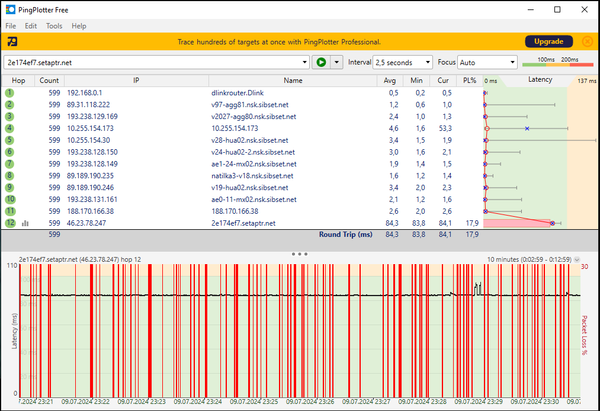Viewport: 600px width, 411px height.
Task: Open the dropdown arrow beside the start button
Action: tap(337, 62)
